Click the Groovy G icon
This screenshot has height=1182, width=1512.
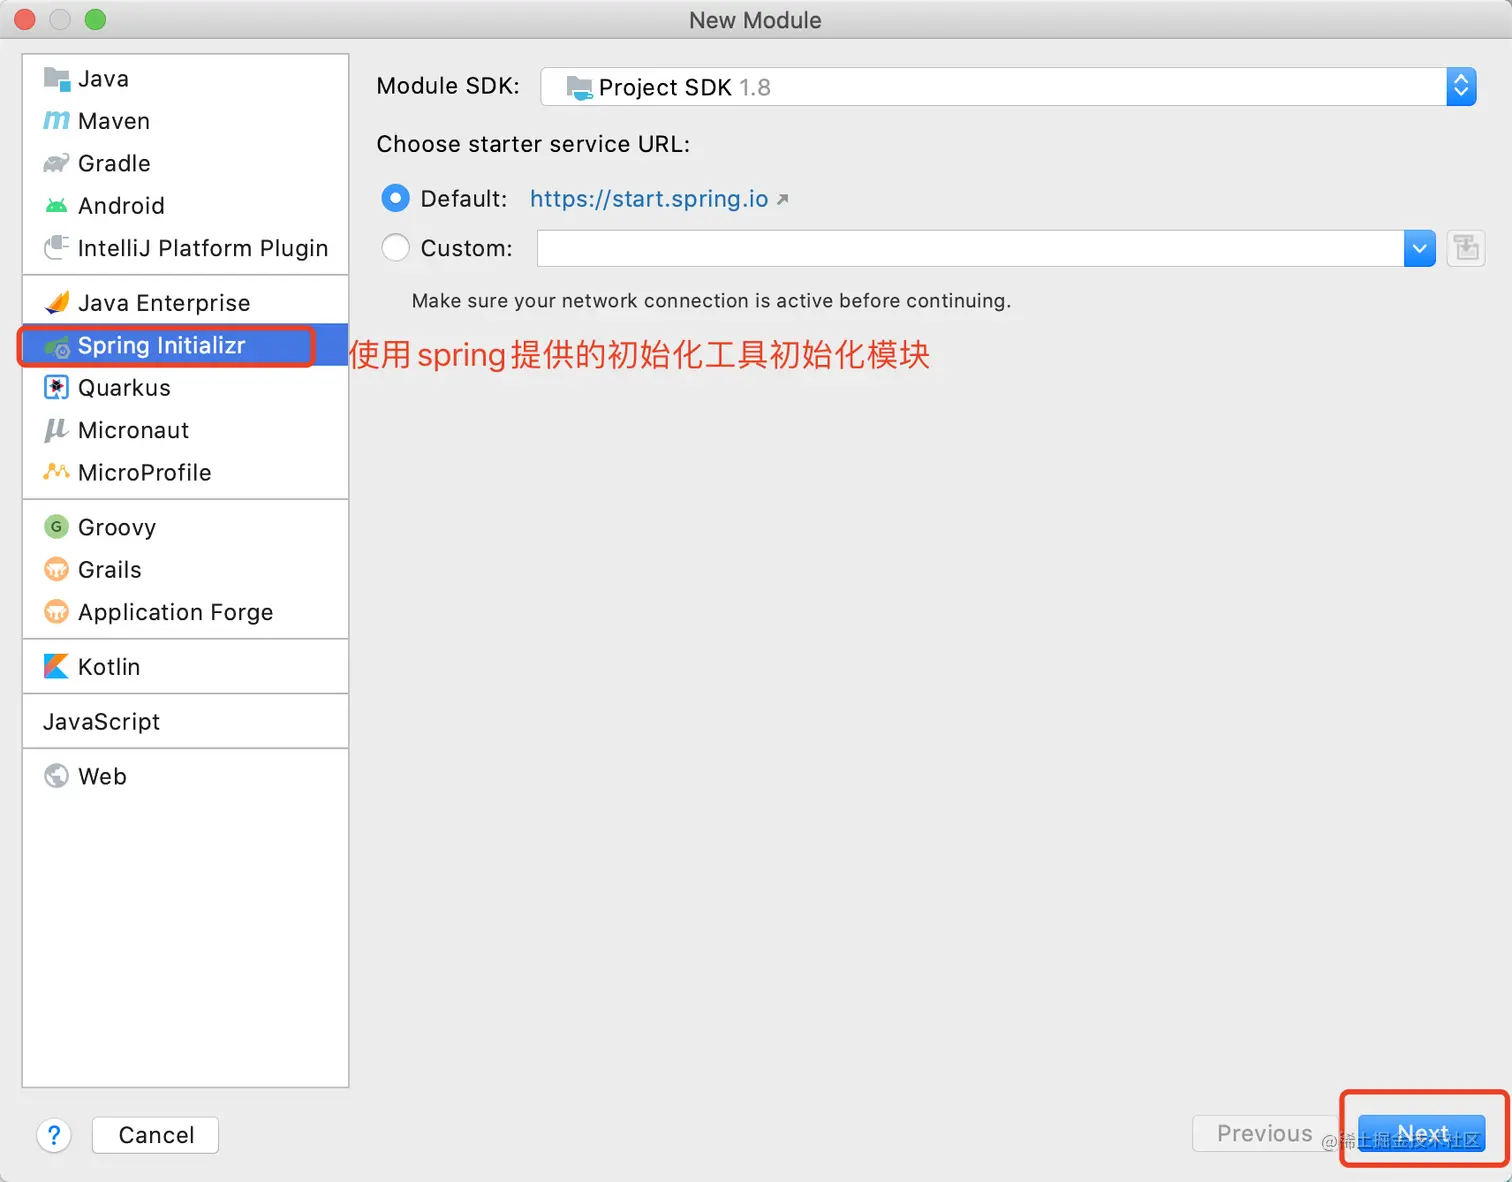[x=57, y=526]
